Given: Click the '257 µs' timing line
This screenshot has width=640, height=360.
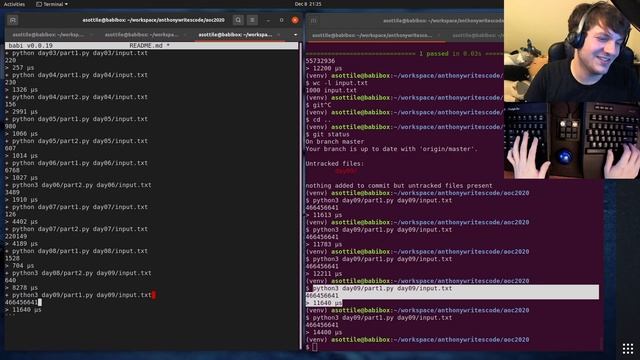Looking at the screenshot, I should coord(20,68).
